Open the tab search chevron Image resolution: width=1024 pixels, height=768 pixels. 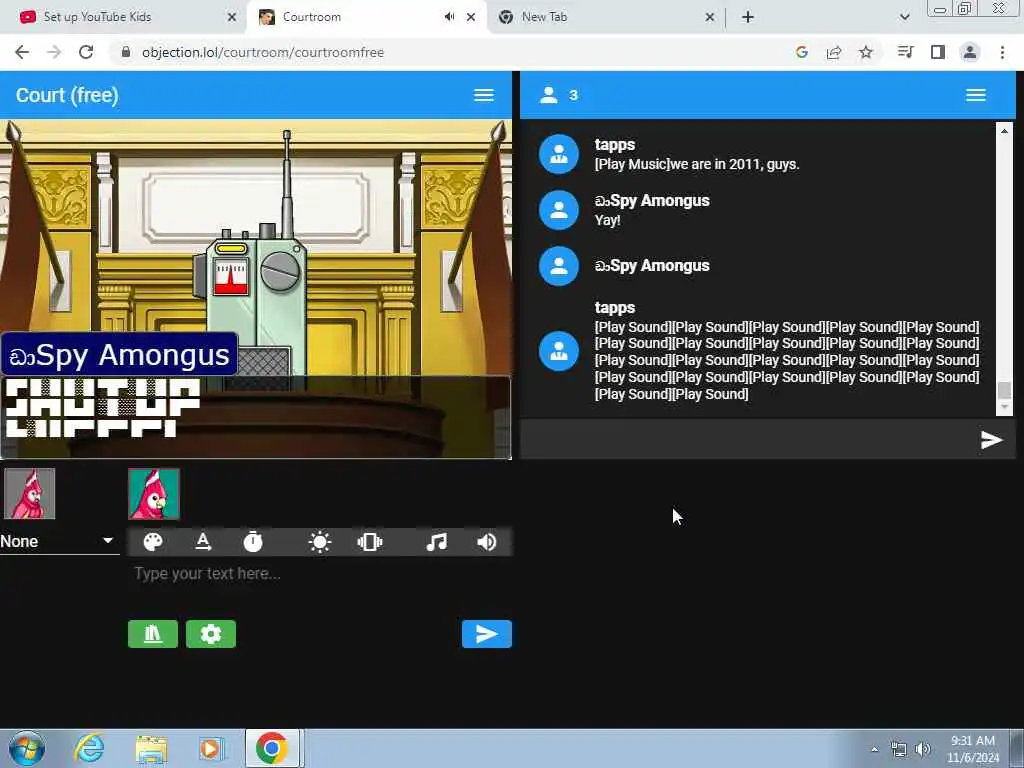point(904,17)
